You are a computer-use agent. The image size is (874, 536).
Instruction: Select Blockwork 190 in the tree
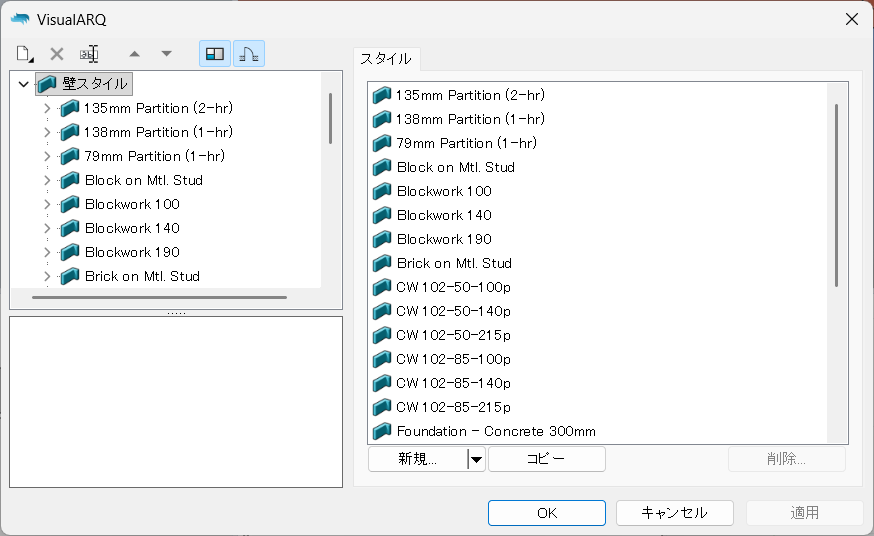click(132, 252)
